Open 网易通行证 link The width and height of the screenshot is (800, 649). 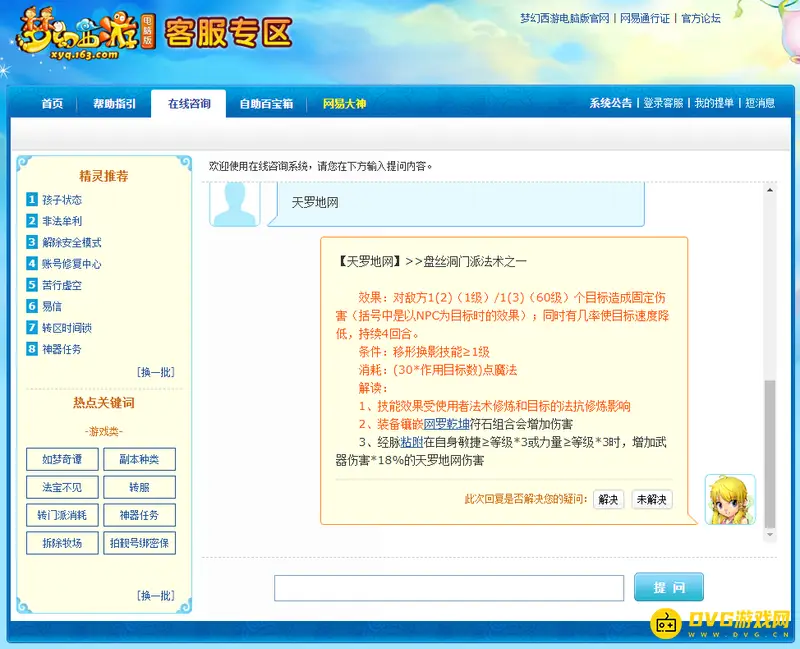tap(644, 18)
